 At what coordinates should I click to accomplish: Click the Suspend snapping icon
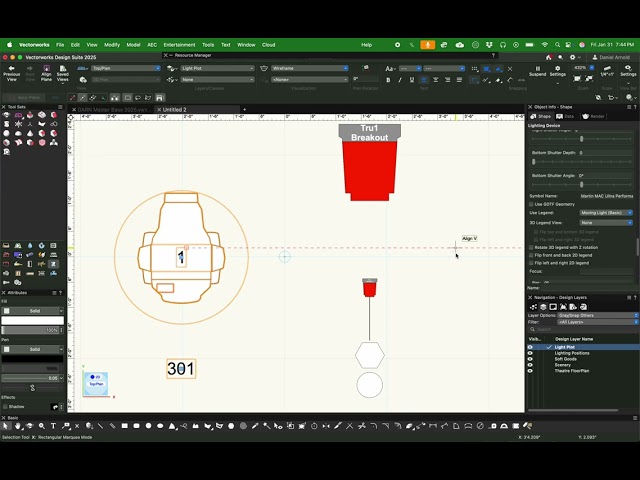point(538,69)
